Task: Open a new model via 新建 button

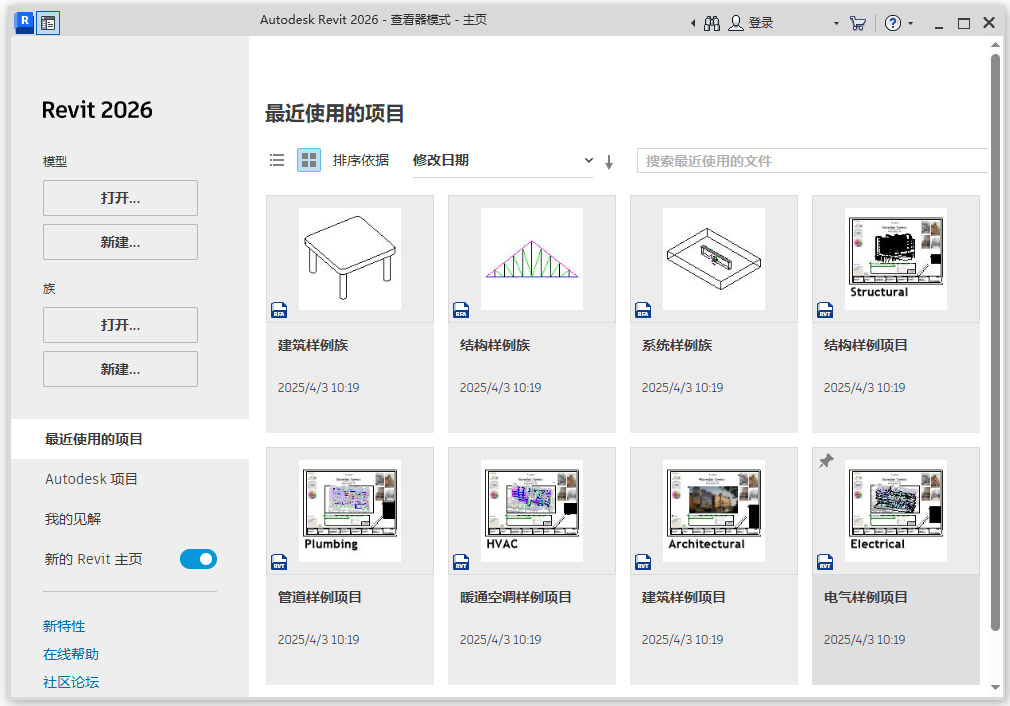Action: [120, 242]
